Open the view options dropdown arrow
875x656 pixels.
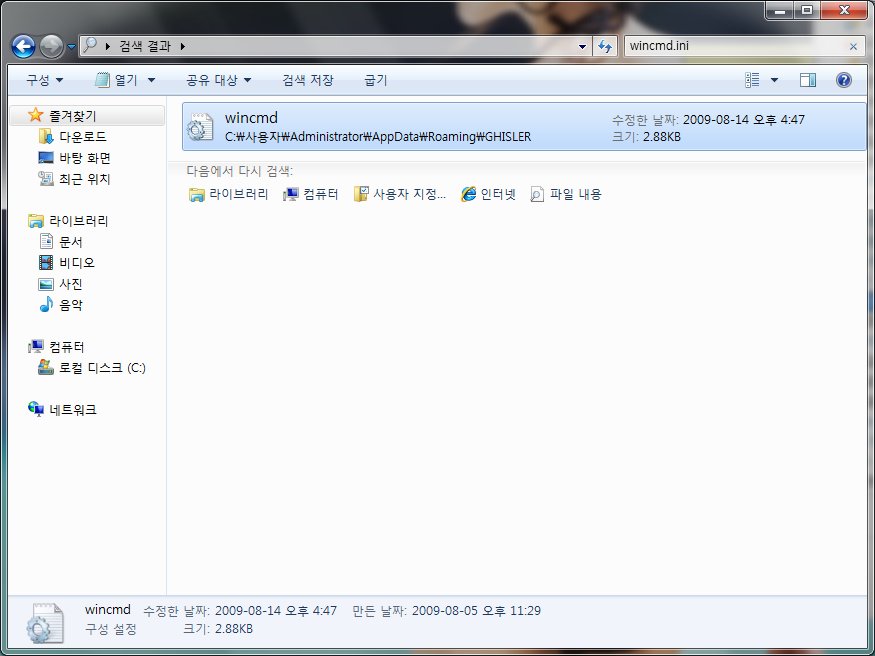tap(774, 80)
